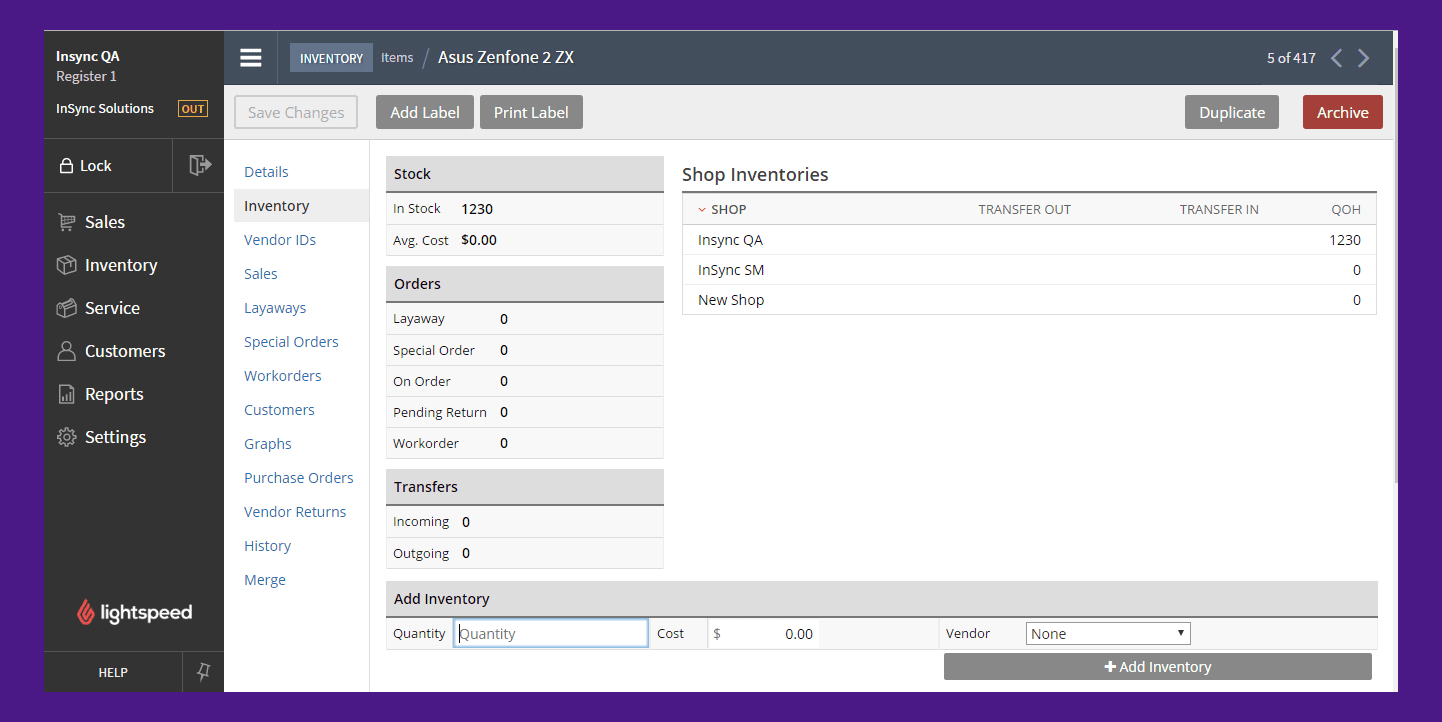Click the QOH column header
This screenshot has height=722, width=1442.
point(1346,209)
